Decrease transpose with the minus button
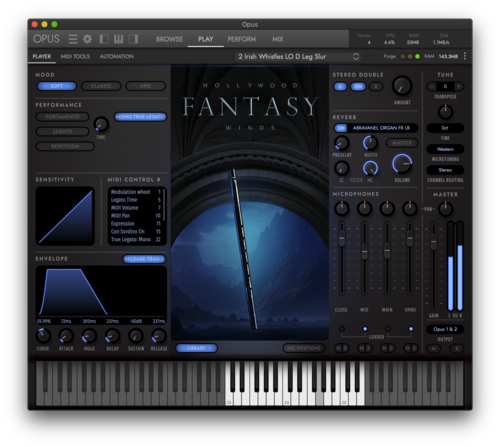Viewport: 500px width, 447px height. [x=432, y=87]
